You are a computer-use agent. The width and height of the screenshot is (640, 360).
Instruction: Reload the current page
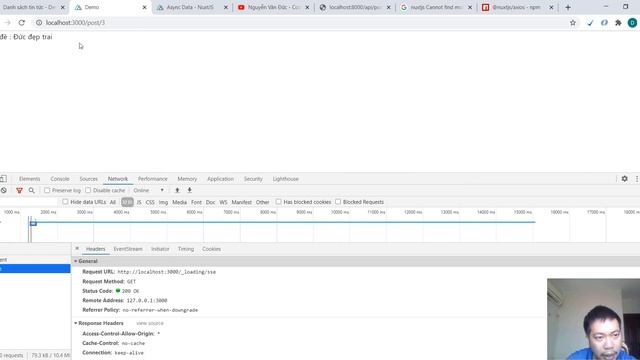pos(22,23)
